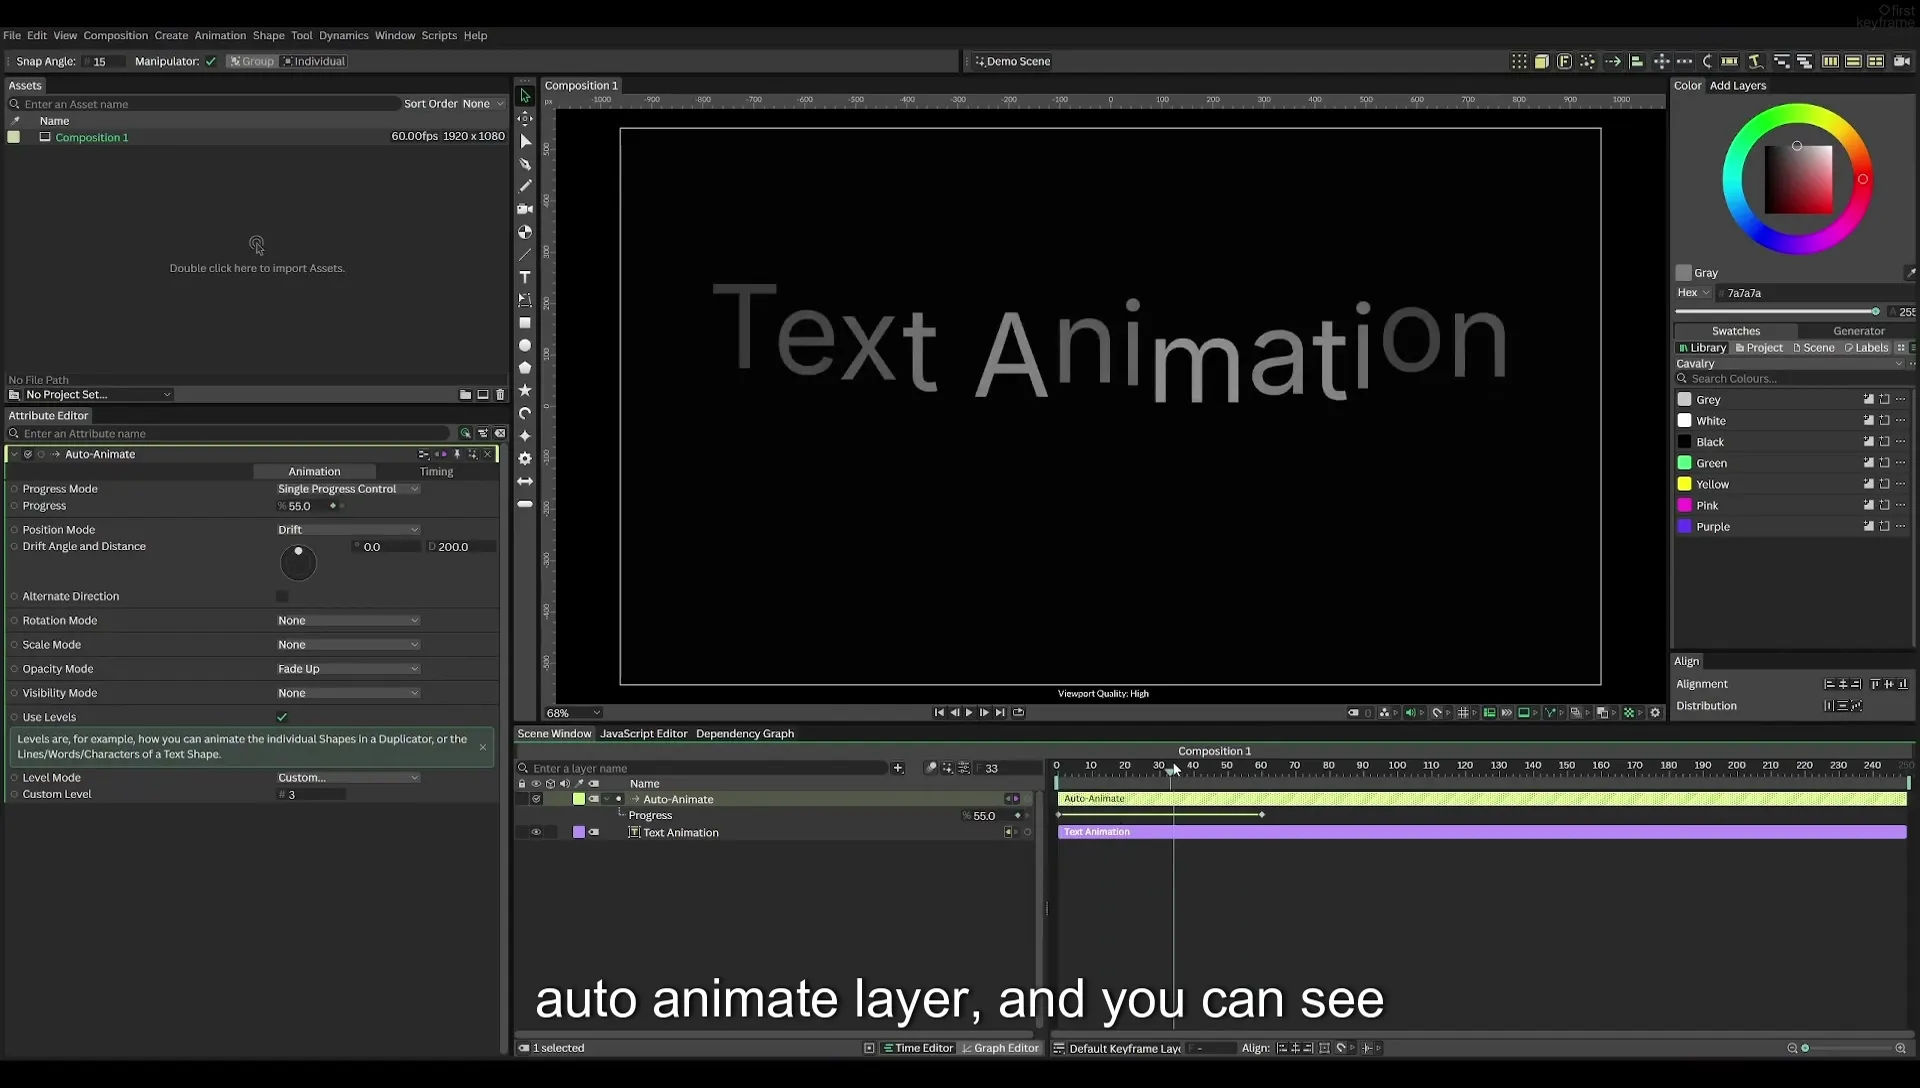The height and width of the screenshot is (1088, 1920).
Task: Select the Pen tool in the vertical toolbar
Action: (525, 164)
